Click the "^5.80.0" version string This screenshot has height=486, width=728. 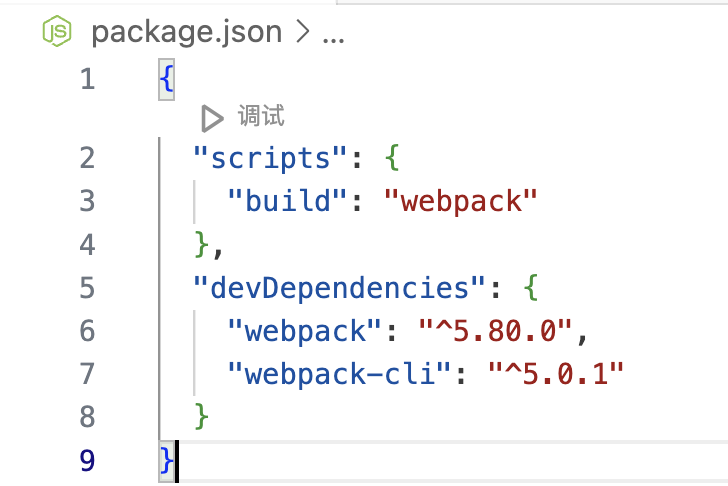[496, 330]
